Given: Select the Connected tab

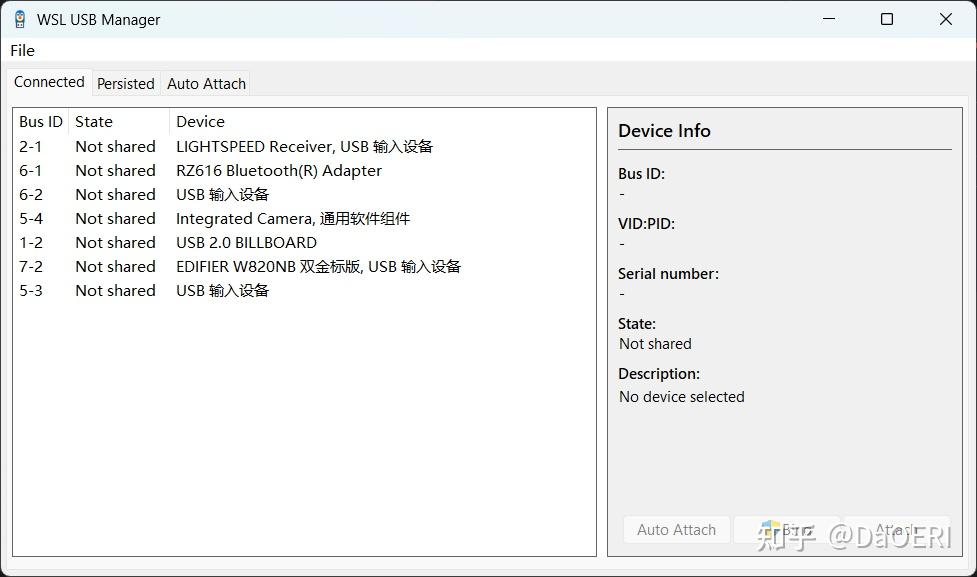Looking at the screenshot, I should click(x=48, y=82).
